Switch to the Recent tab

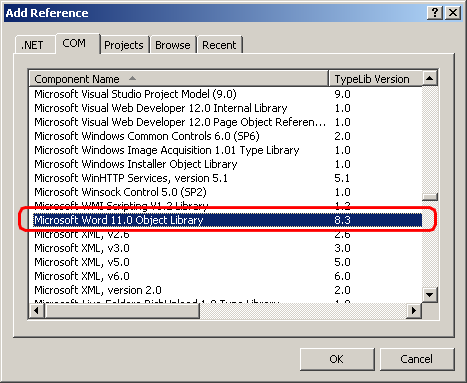click(219, 45)
